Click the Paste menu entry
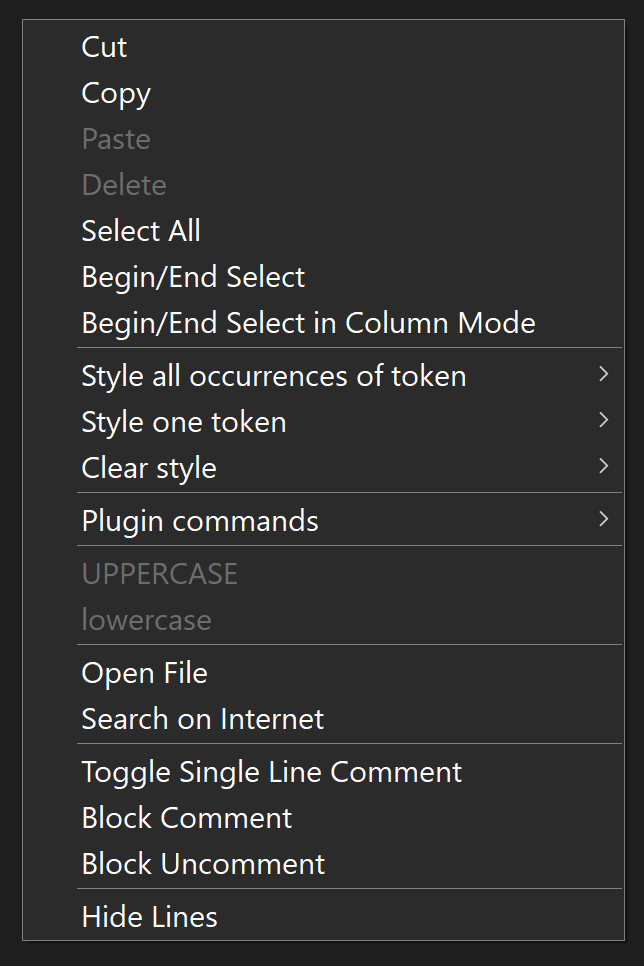644x966 pixels. [x=116, y=139]
